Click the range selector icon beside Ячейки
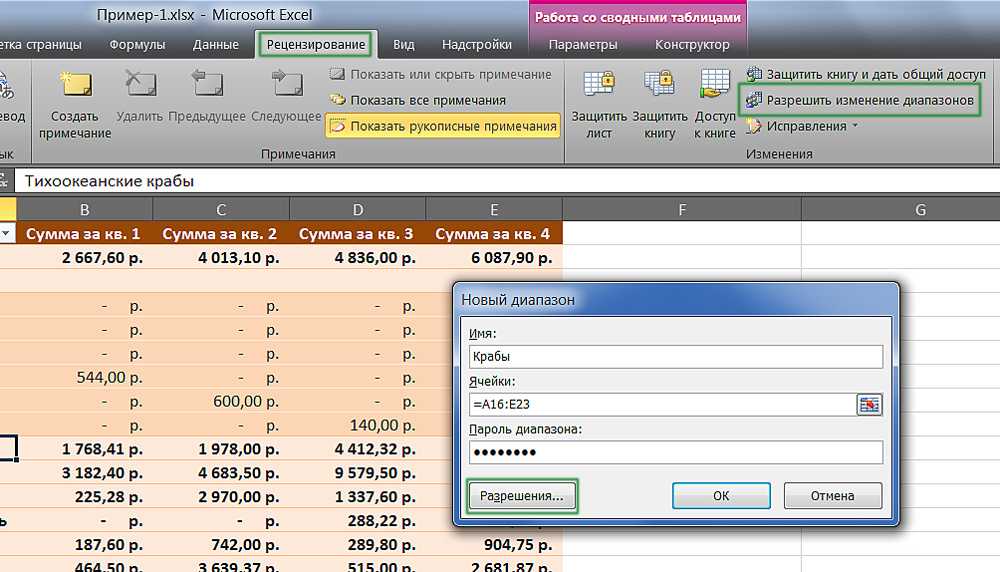The width and height of the screenshot is (1000, 572). pos(870,404)
